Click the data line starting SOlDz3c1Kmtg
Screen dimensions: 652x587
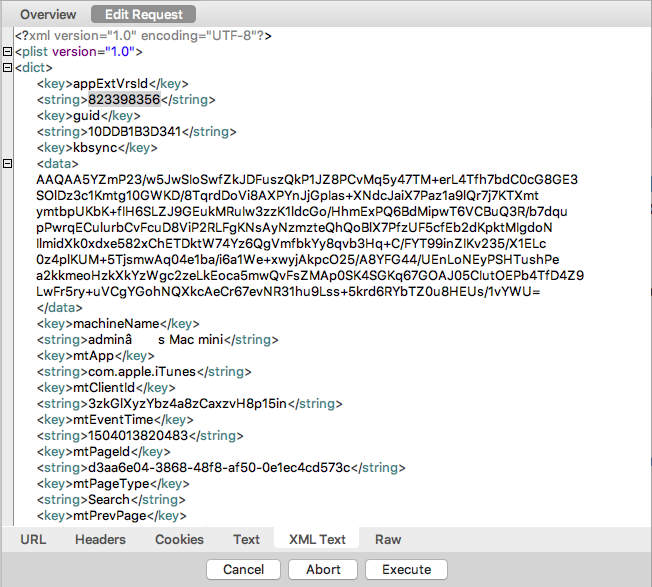(287, 195)
